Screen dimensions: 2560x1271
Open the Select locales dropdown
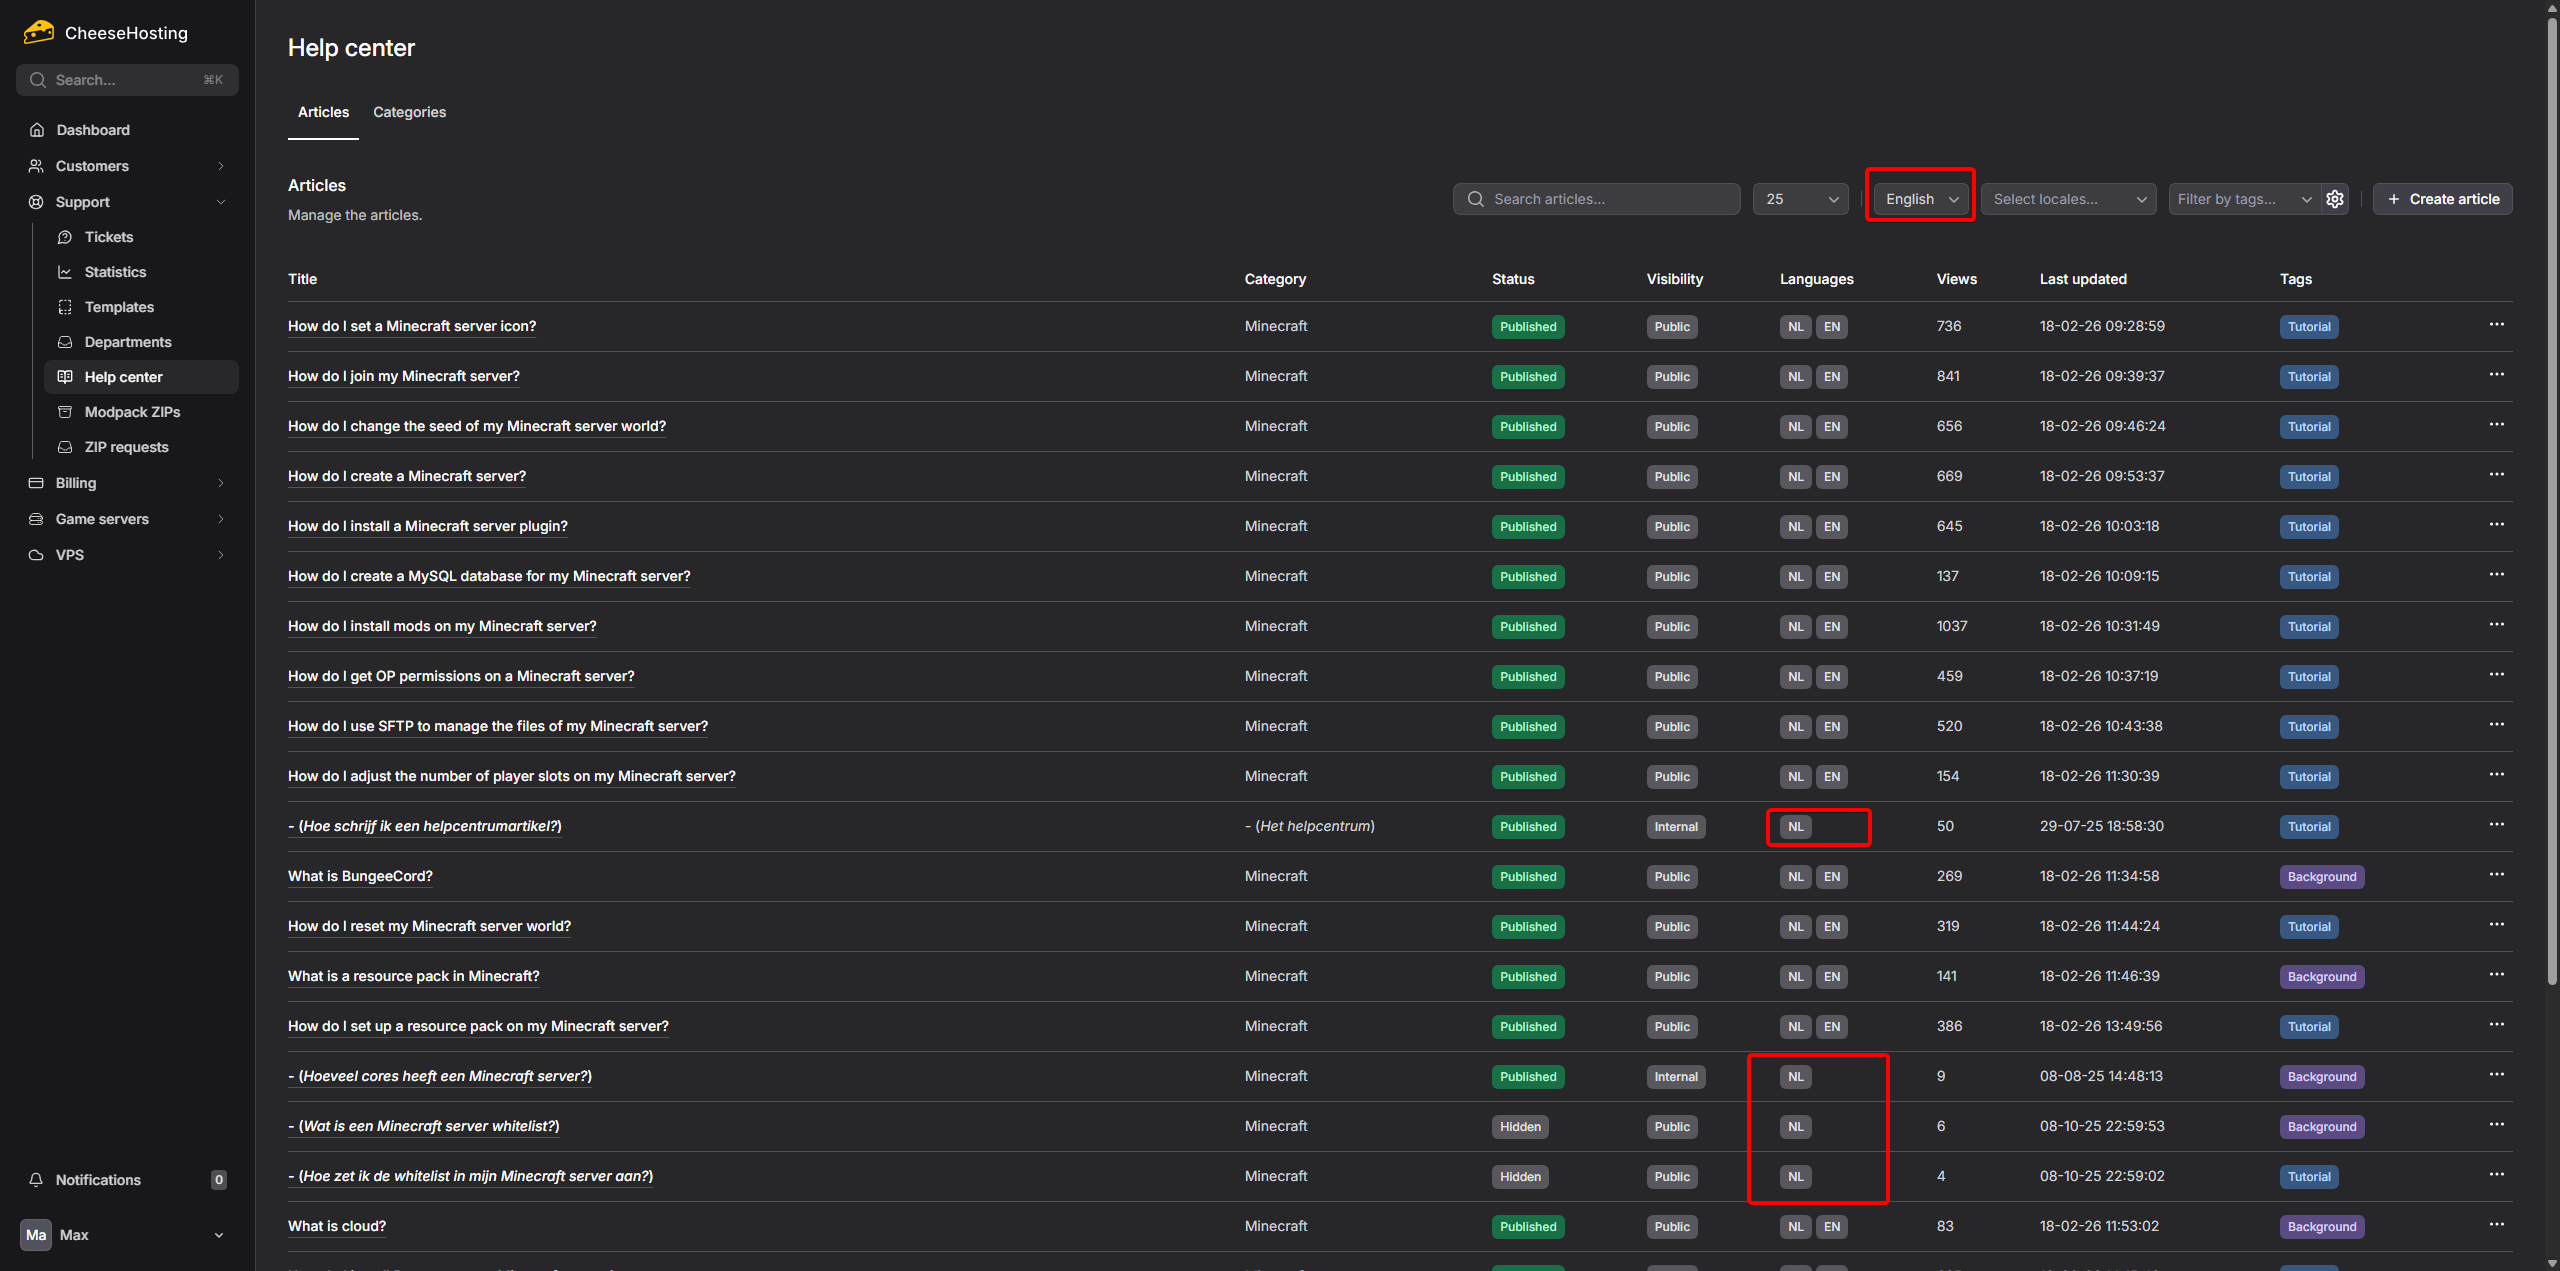pyautogui.click(x=2068, y=199)
